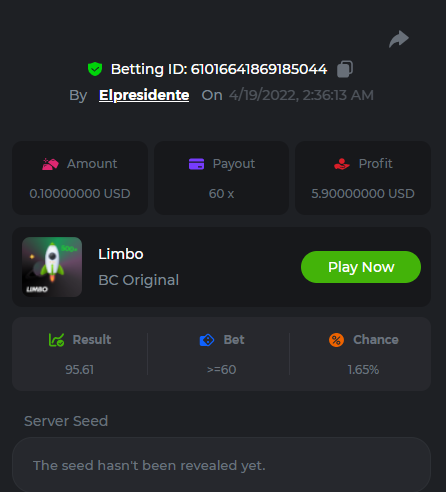This screenshot has width=446, height=492.
Task: Click the share arrow icon
Action: click(399, 39)
